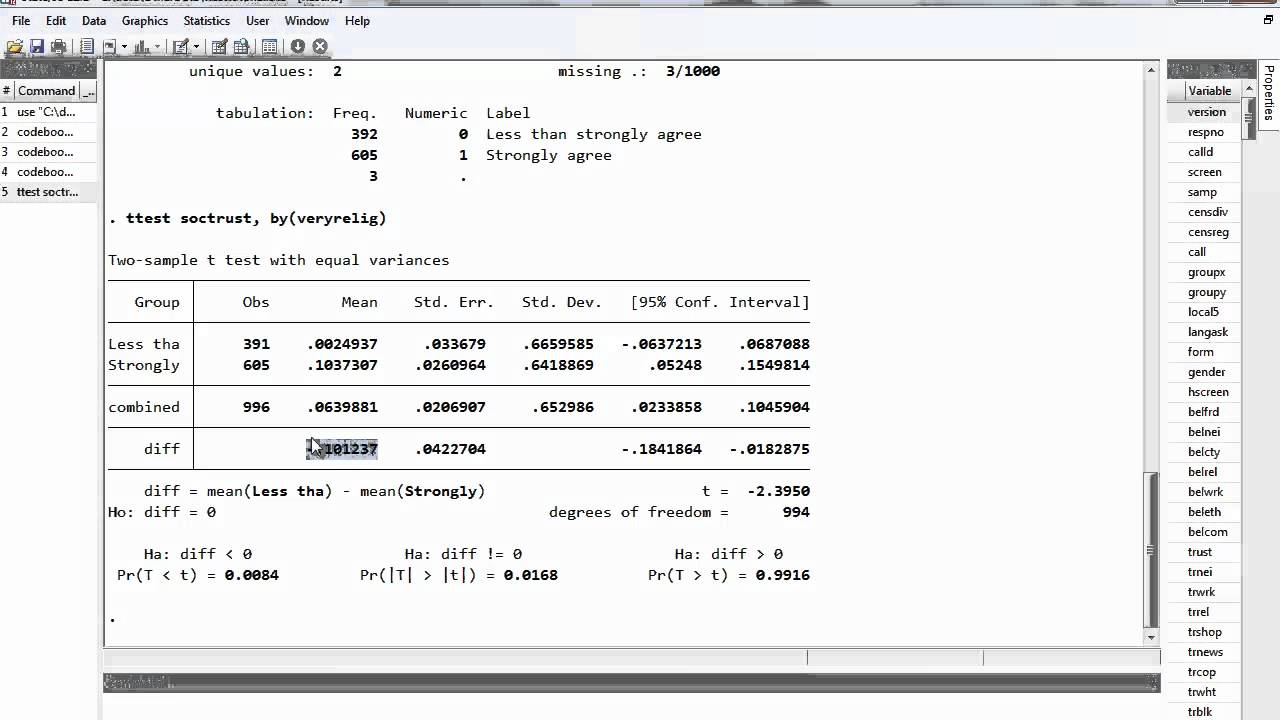Click the two-sided p-value 0.0168
The width and height of the screenshot is (1280, 720).
tap(530, 575)
